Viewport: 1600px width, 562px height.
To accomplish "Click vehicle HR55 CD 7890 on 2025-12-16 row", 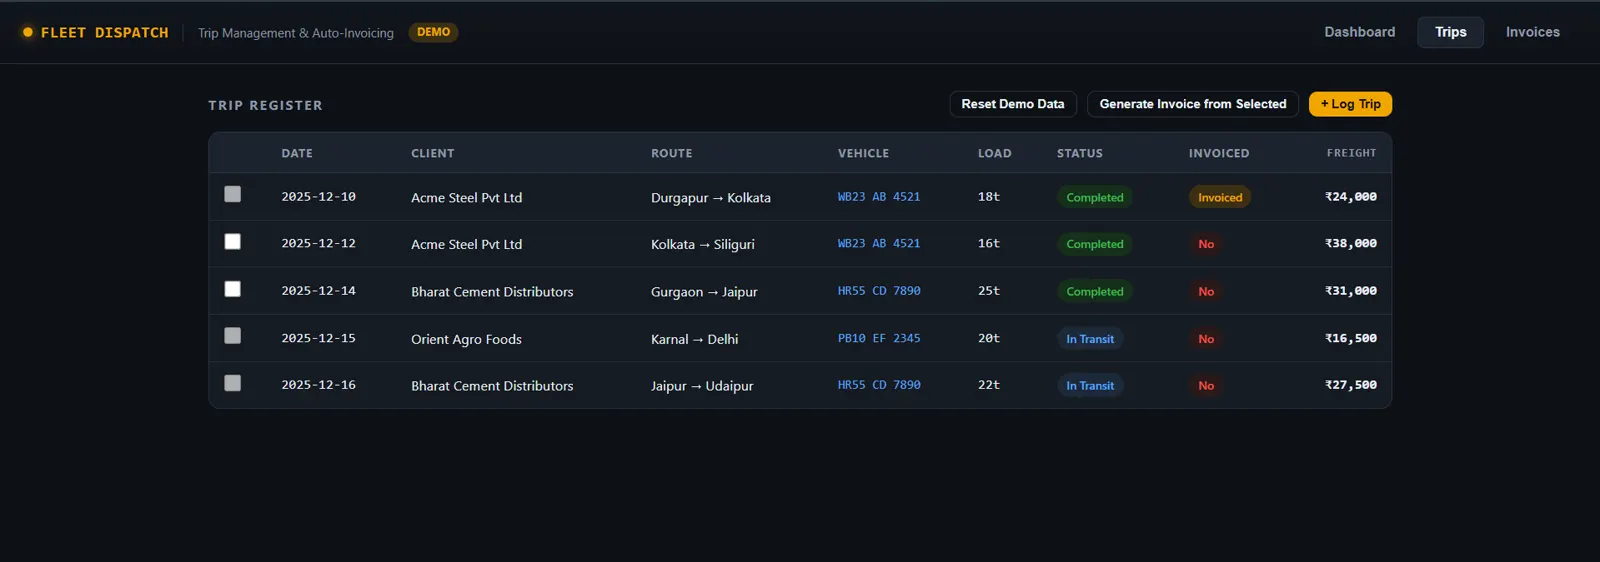I will (879, 385).
